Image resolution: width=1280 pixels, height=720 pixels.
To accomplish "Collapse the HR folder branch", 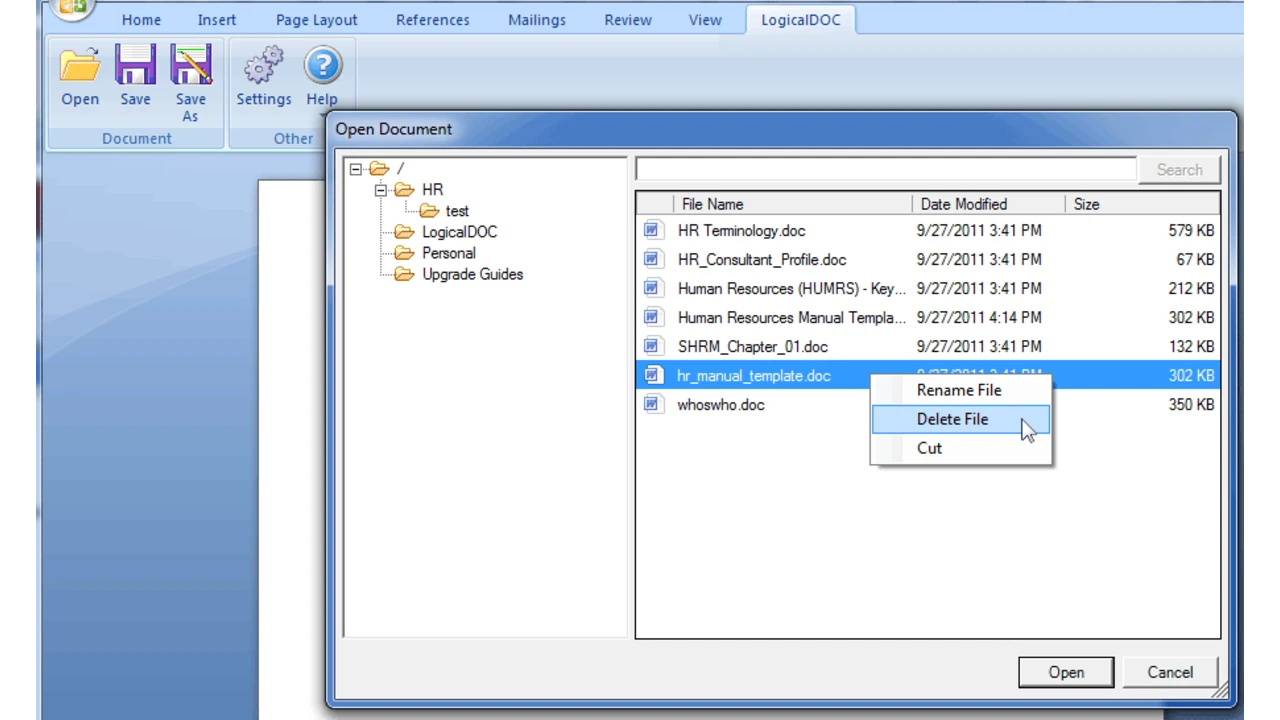I will pos(380,189).
